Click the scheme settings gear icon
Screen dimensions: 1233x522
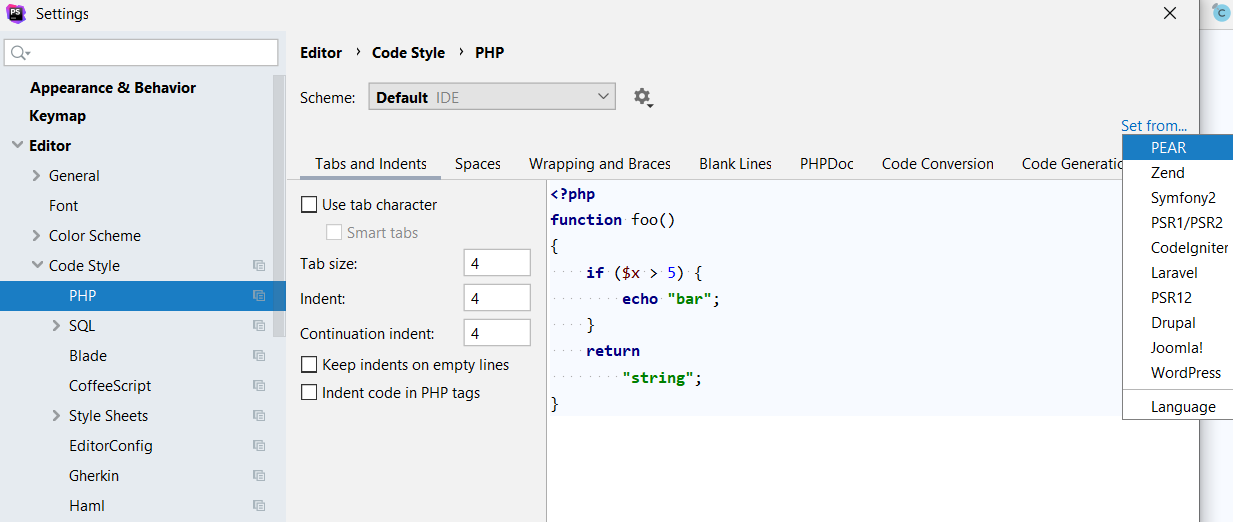tap(642, 97)
